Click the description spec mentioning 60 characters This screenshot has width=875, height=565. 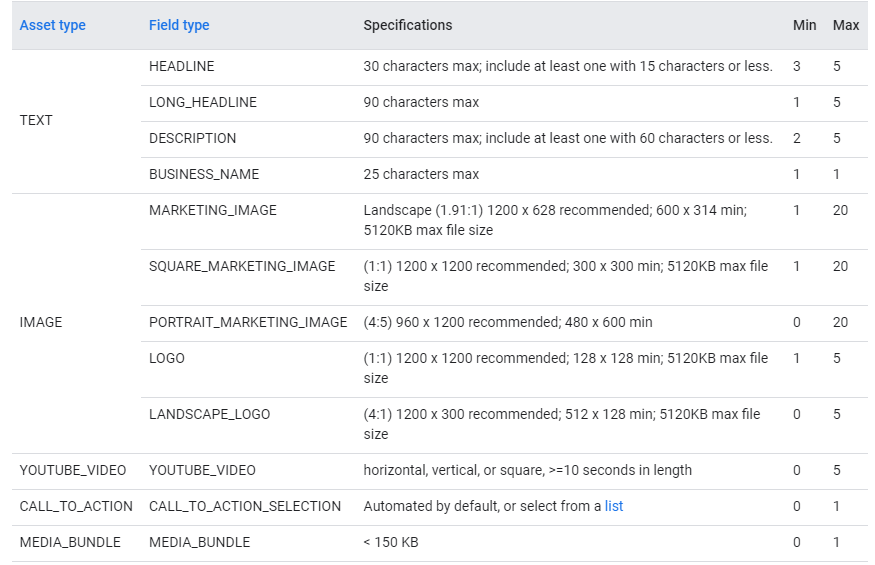[x=568, y=138]
